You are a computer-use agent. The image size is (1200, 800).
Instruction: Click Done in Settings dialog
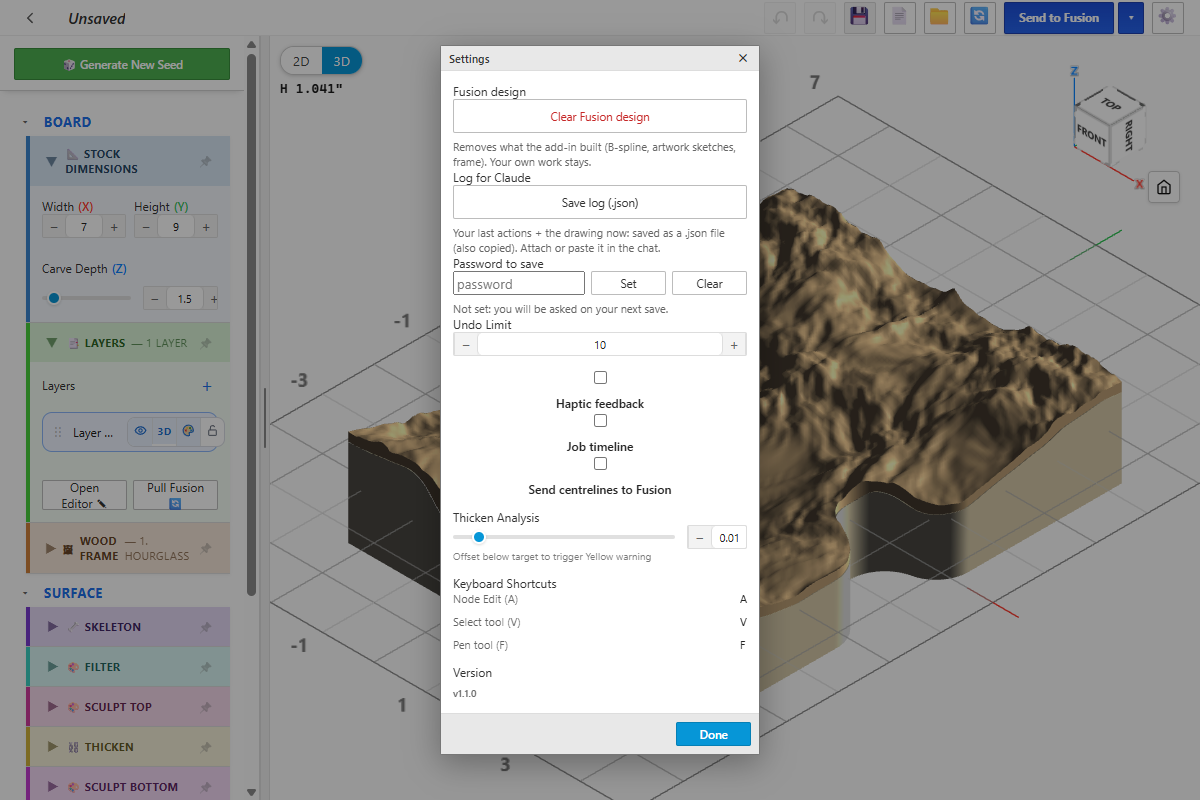(x=714, y=734)
